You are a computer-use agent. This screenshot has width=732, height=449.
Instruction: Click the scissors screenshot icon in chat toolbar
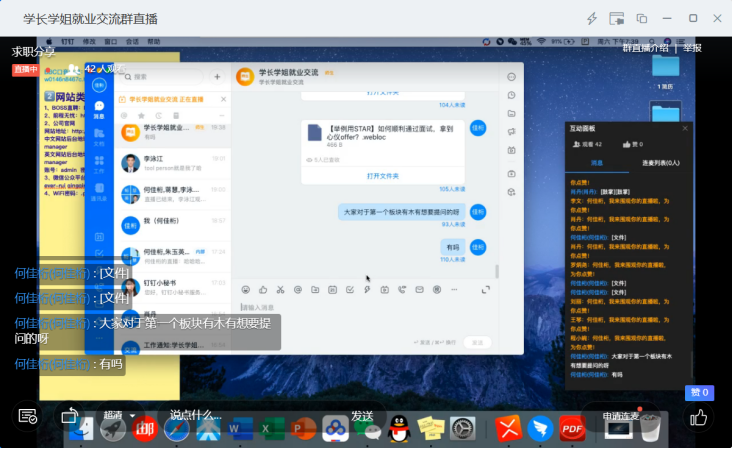point(280,290)
